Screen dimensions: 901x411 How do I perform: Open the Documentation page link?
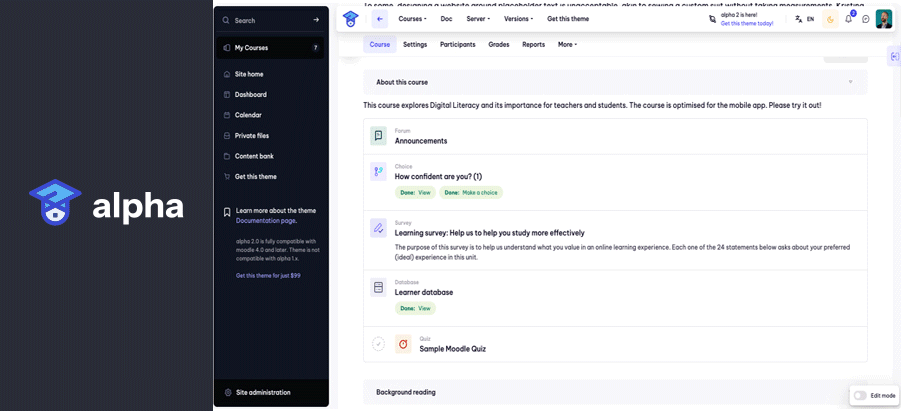pos(265,221)
